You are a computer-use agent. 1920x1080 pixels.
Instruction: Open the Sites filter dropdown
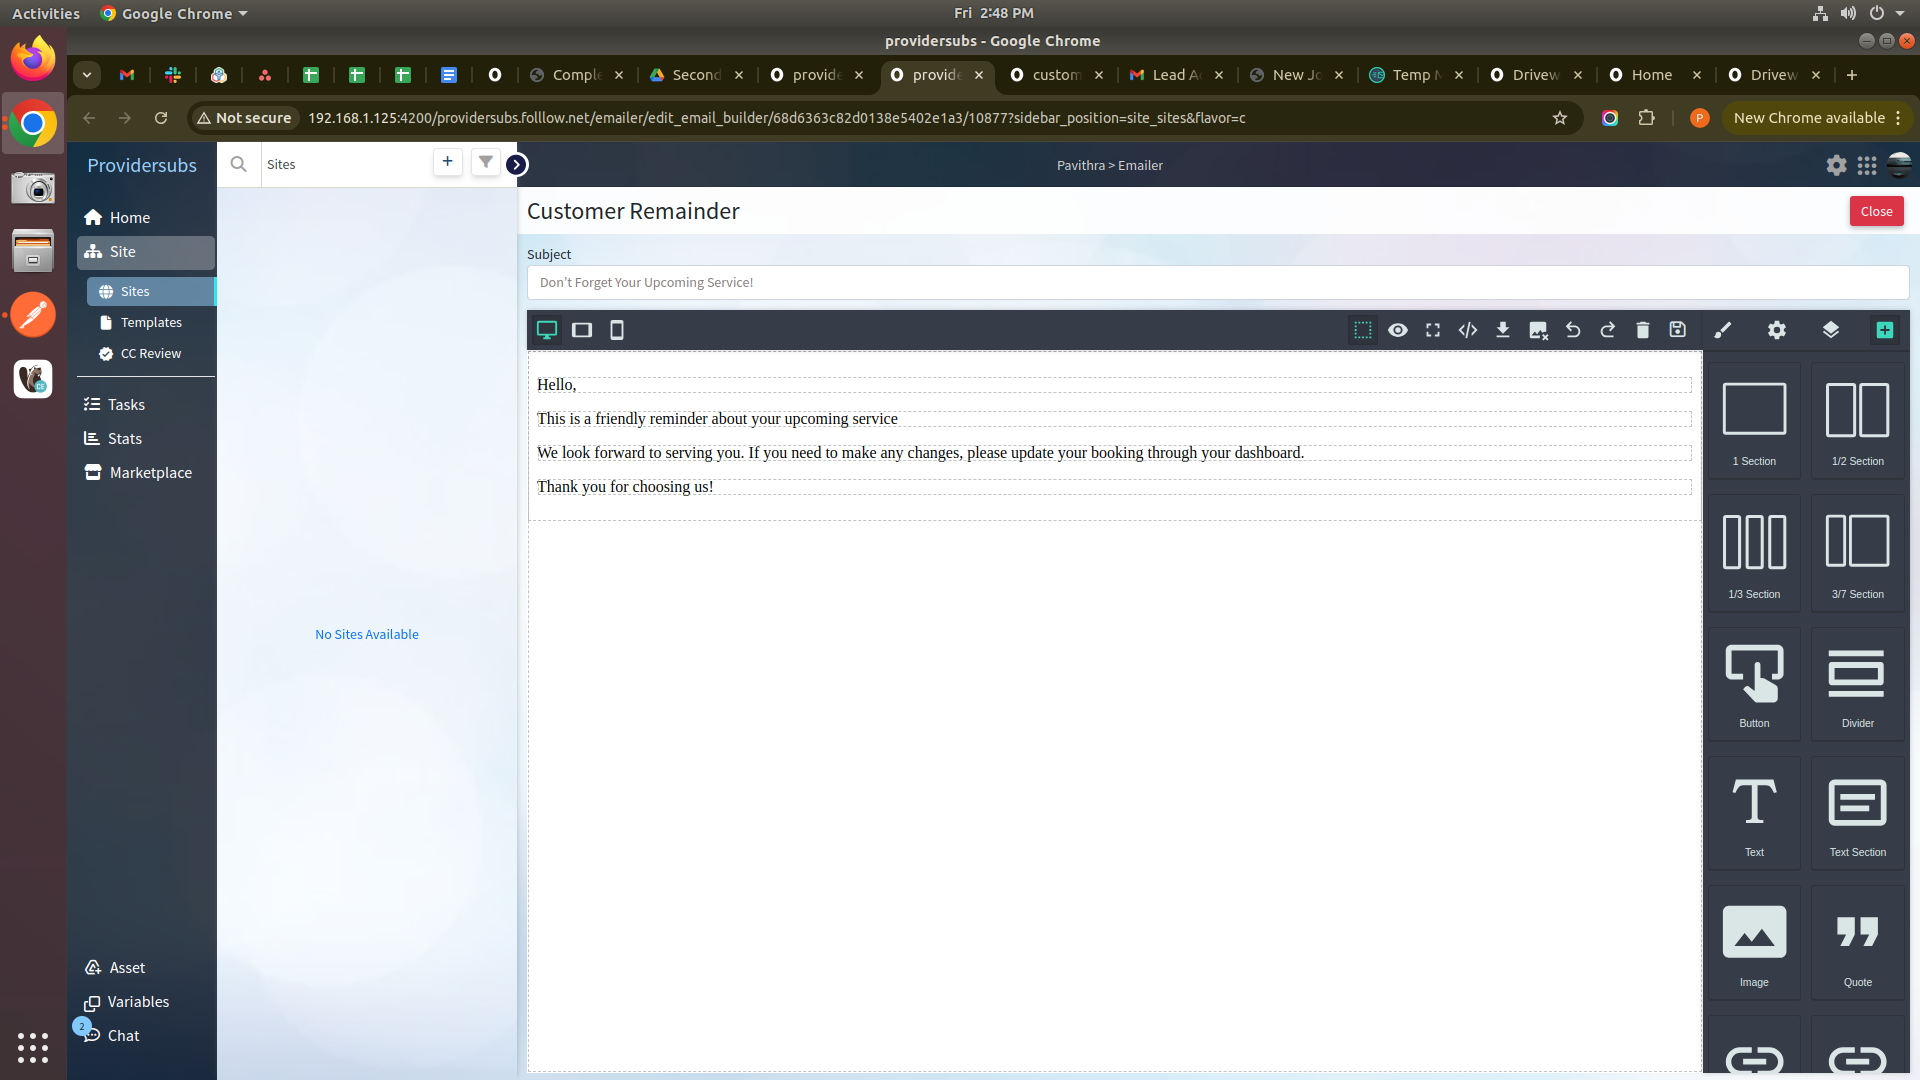(485, 162)
